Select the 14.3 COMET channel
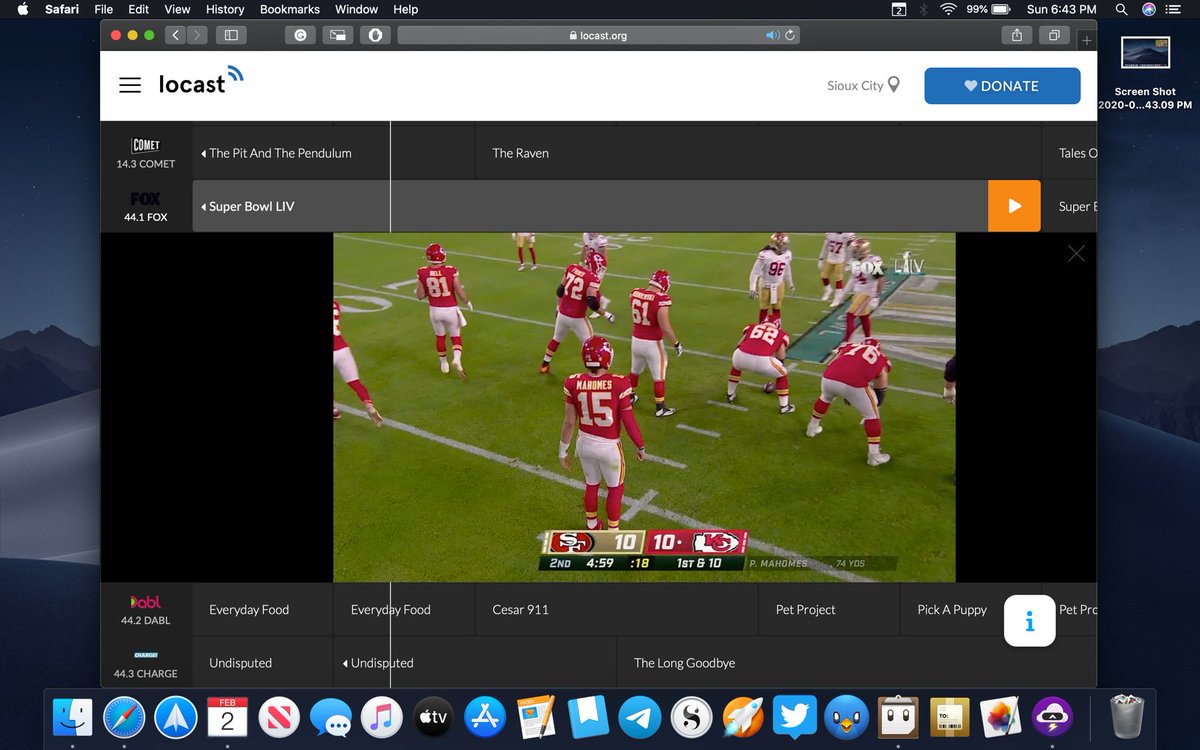1200x750 pixels. [x=146, y=153]
